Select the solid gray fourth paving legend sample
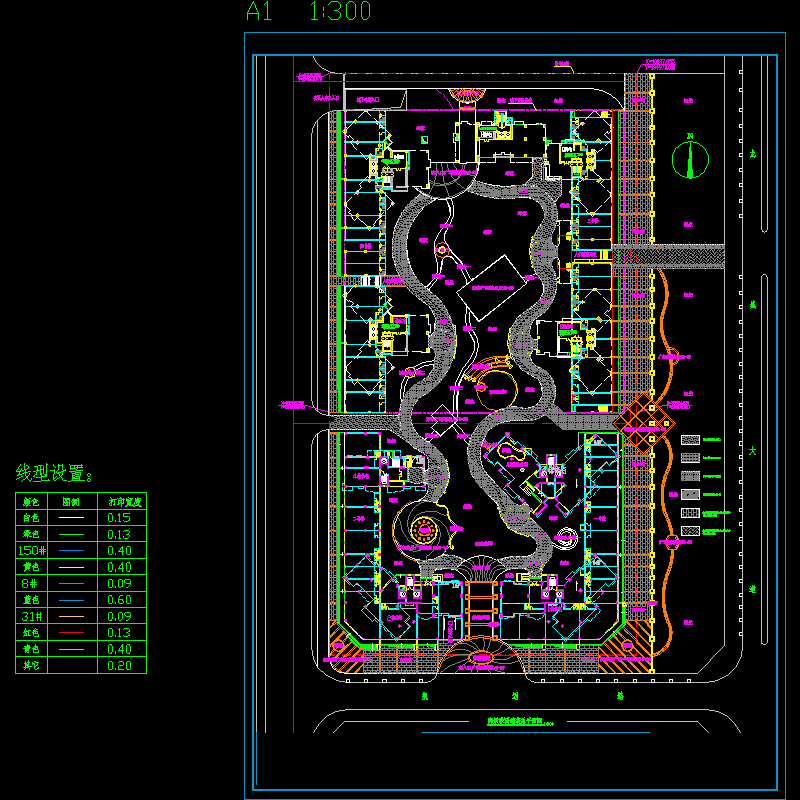The height and width of the screenshot is (800, 800). pos(690,494)
